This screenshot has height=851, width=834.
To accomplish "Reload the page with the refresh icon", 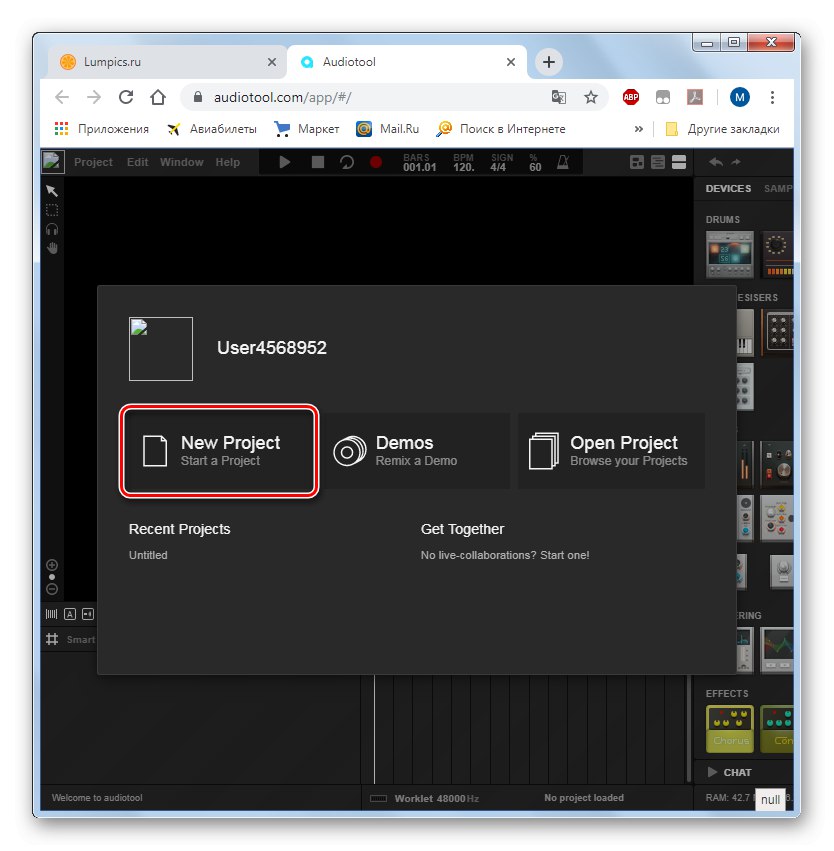I will (x=126, y=97).
